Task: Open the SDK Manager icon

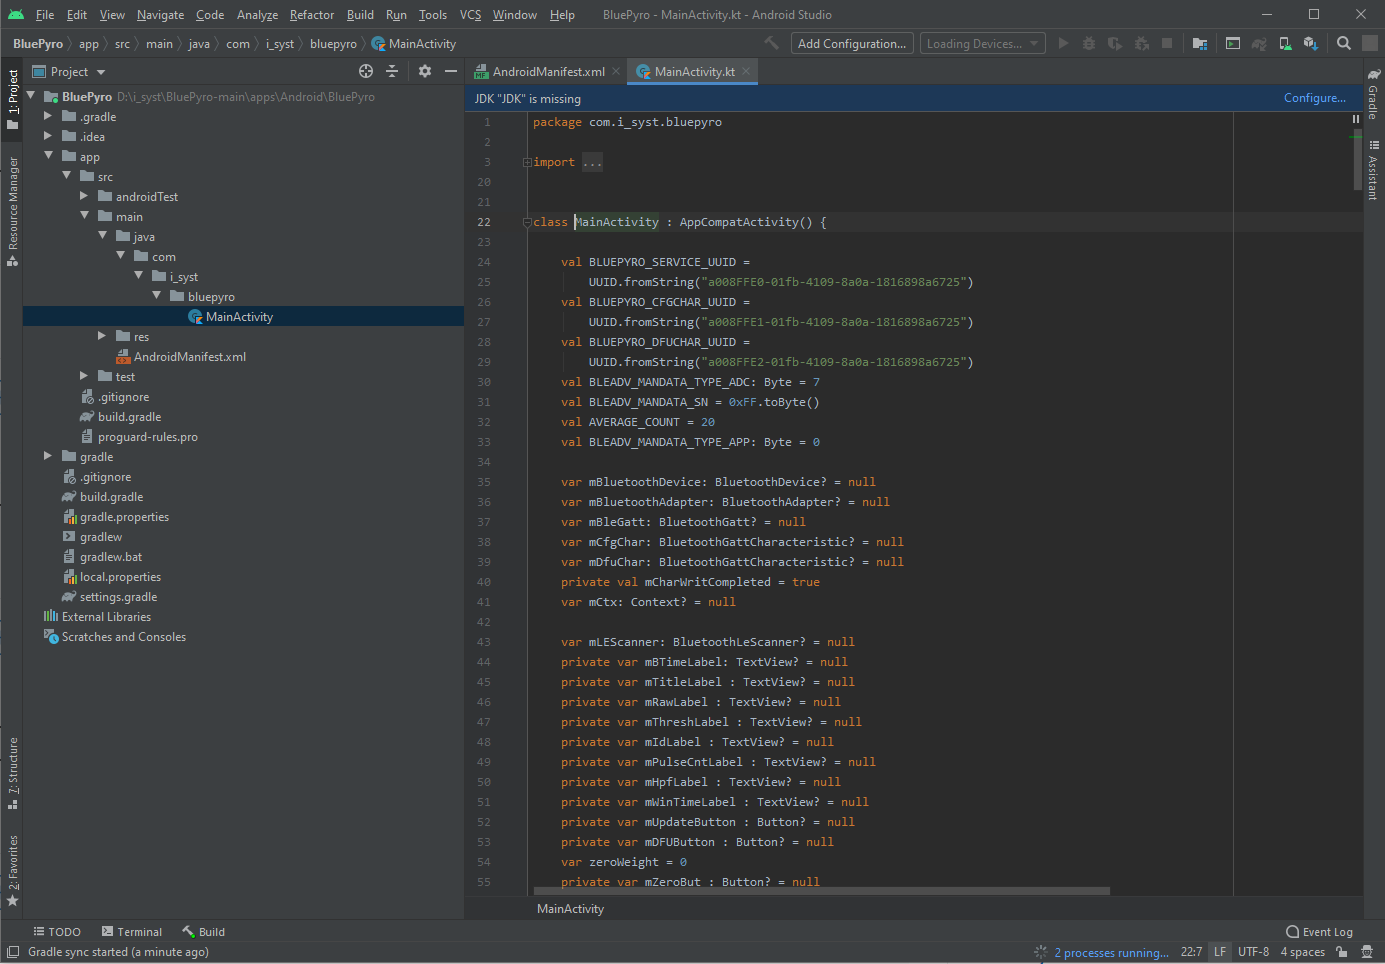Action: point(1311,43)
